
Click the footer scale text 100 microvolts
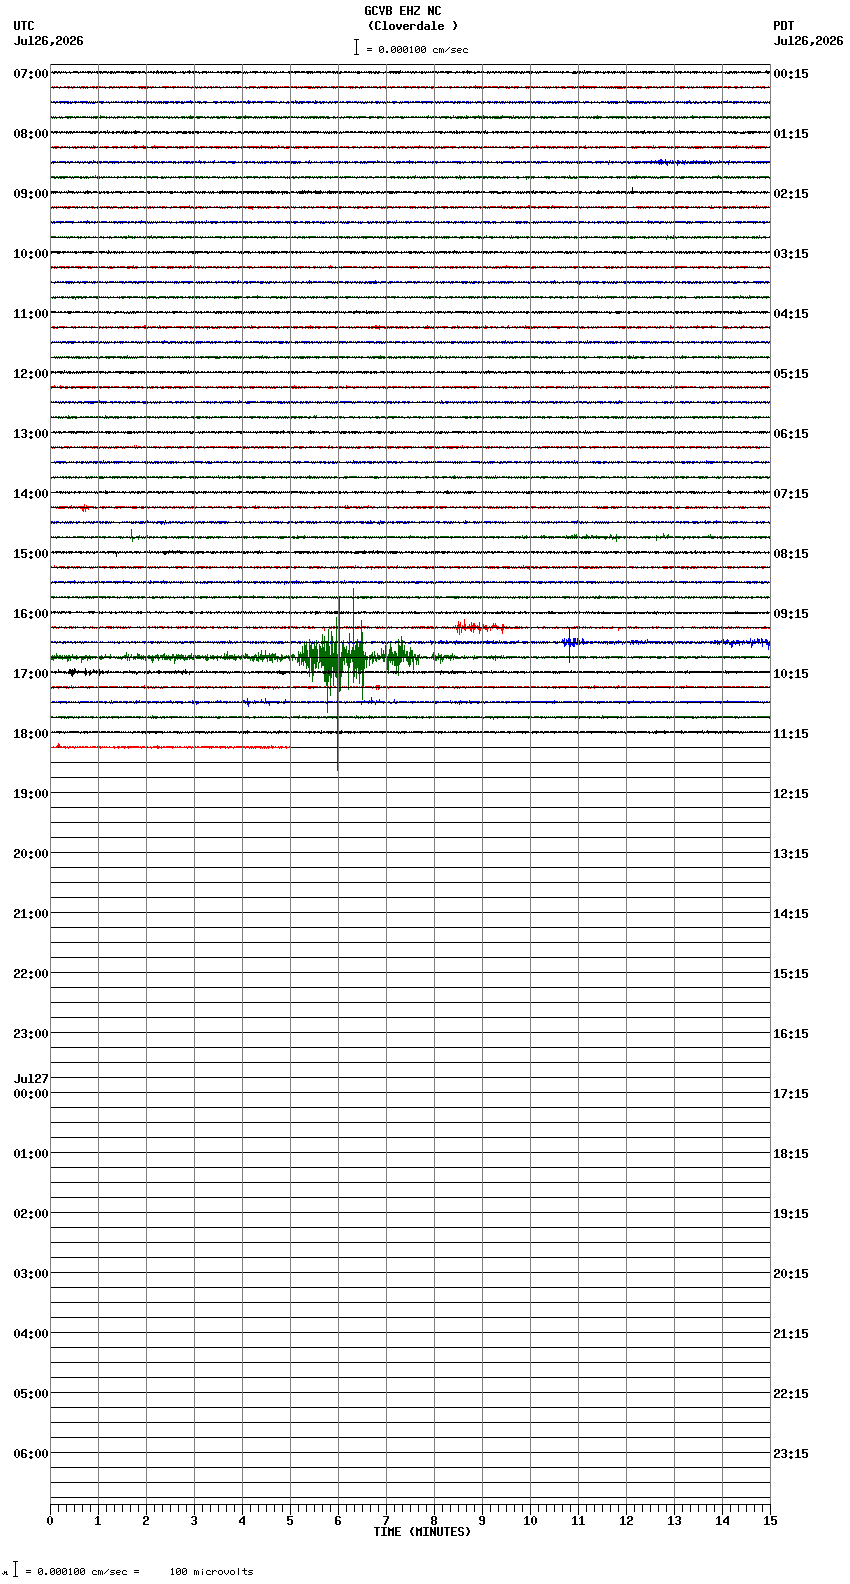point(211,1572)
